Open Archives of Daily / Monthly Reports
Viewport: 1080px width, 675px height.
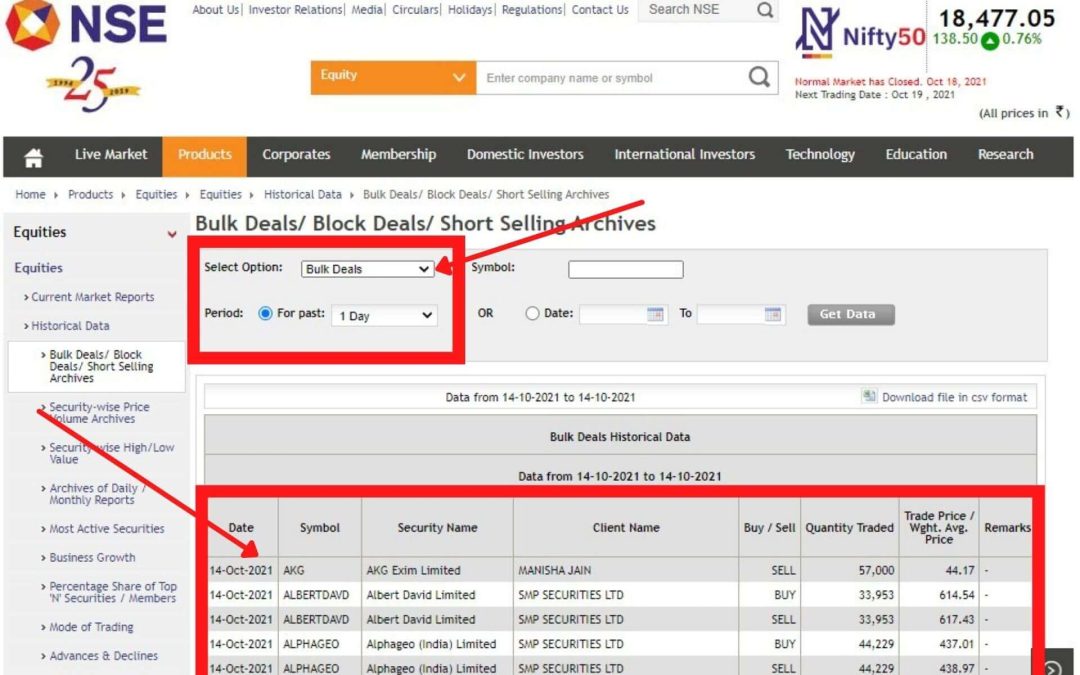[x=96, y=494]
